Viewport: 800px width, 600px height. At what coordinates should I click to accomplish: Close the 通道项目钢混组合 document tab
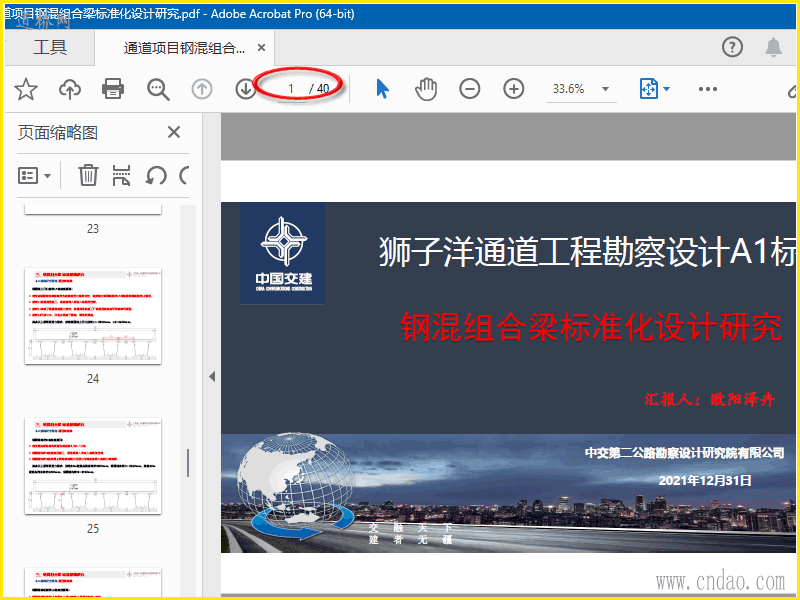click(x=261, y=47)
